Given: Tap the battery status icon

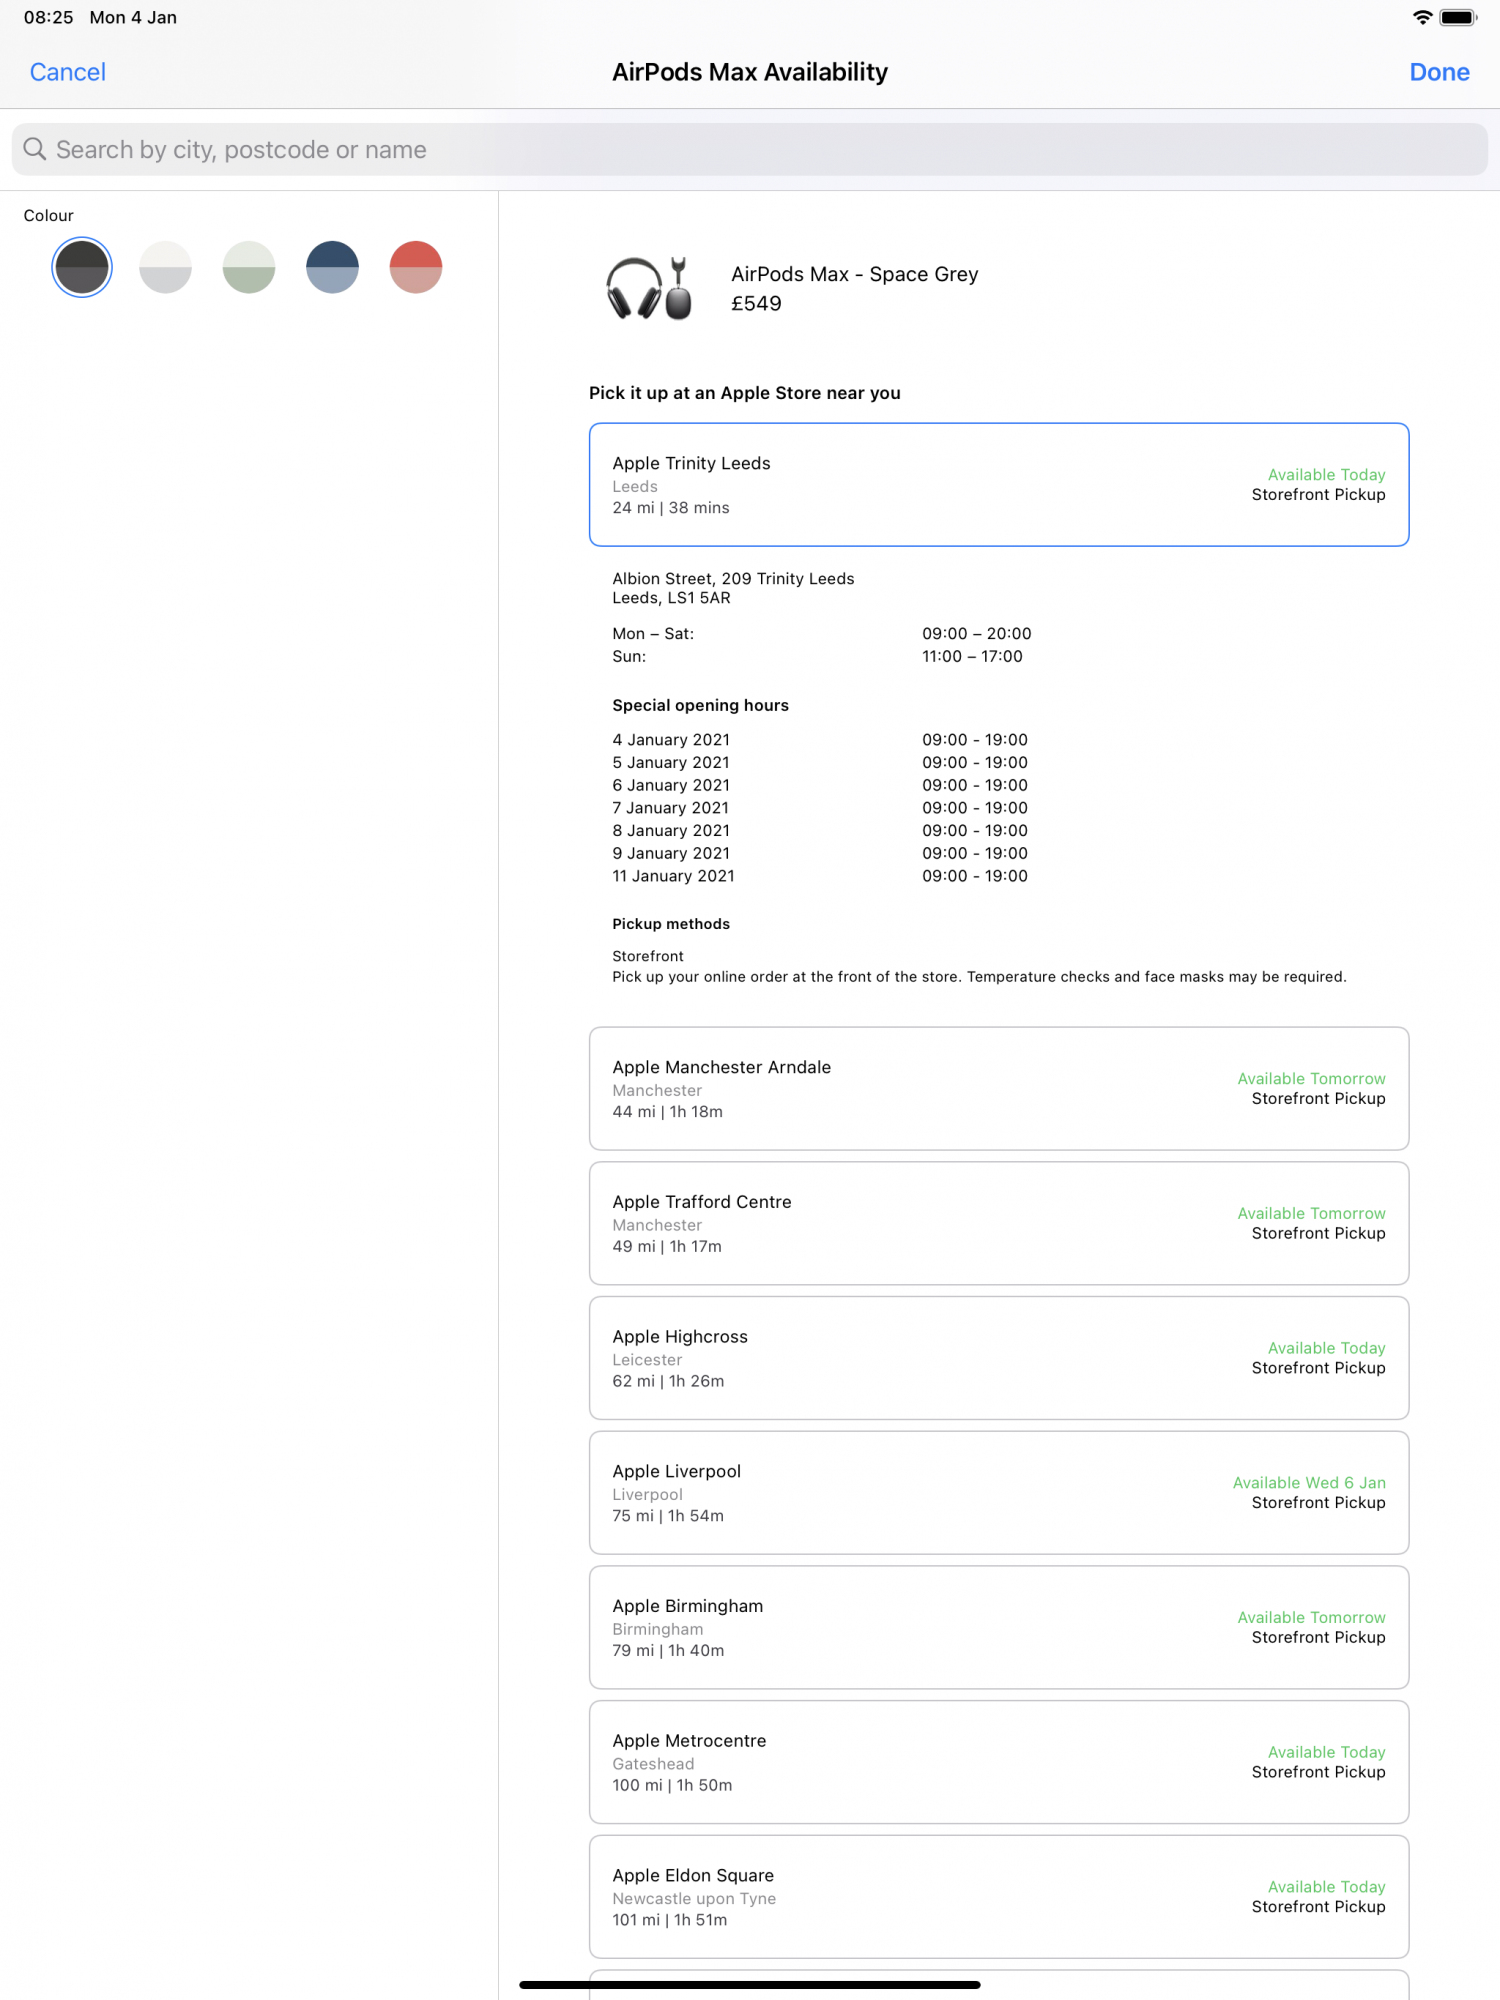Looking at the screenshot, I should (1458, 17).
